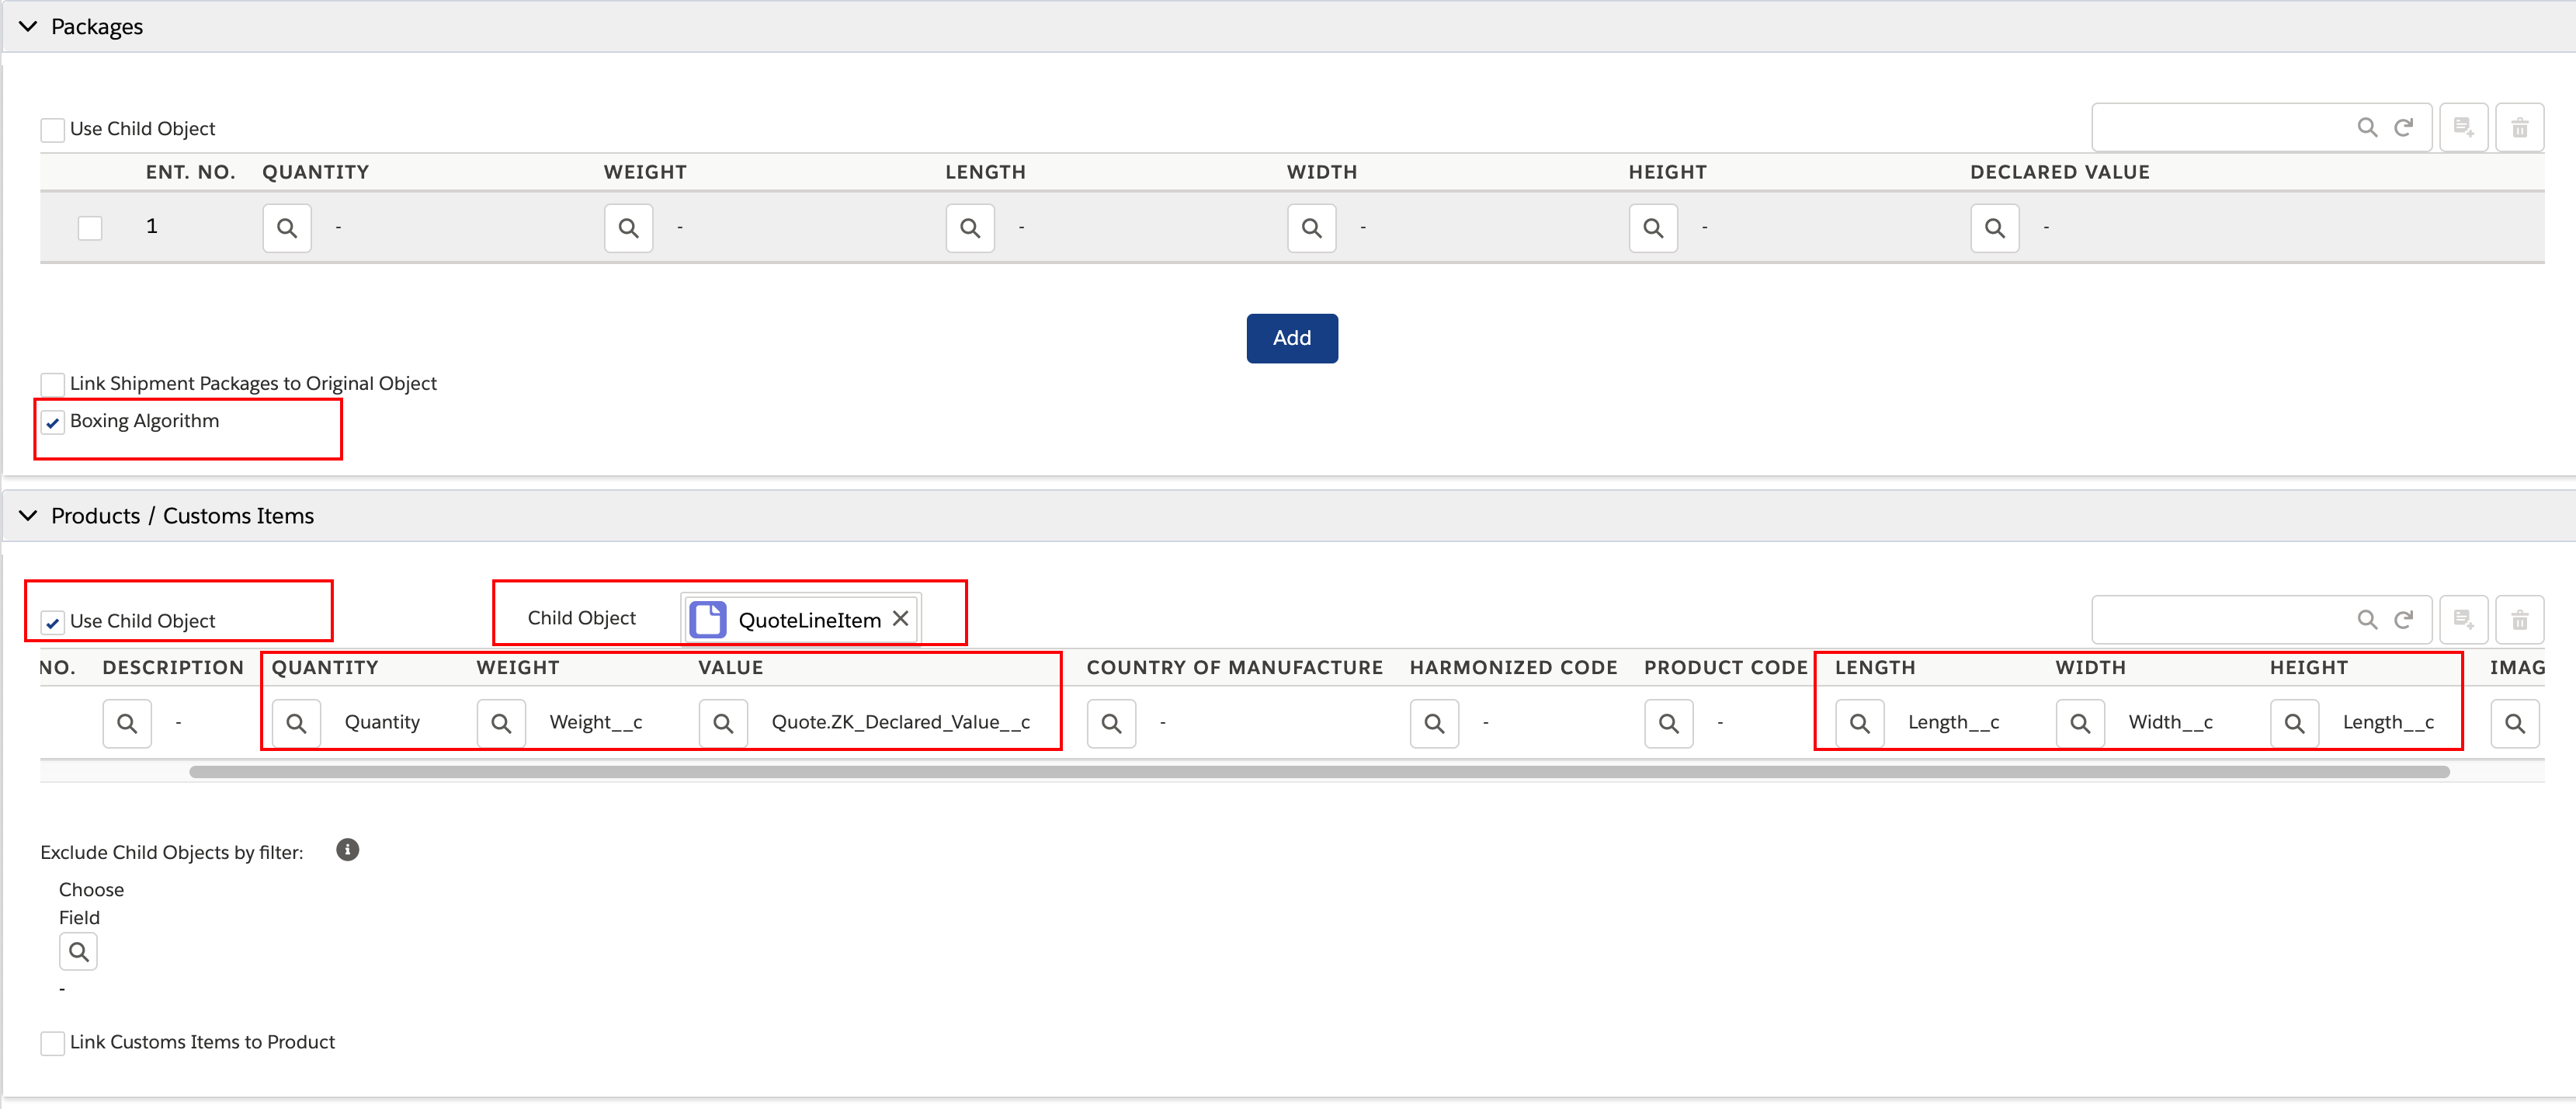Screen dimensions: 2576x1109
Task: Open Harmonized Code field lookup
Action: 1434,723
